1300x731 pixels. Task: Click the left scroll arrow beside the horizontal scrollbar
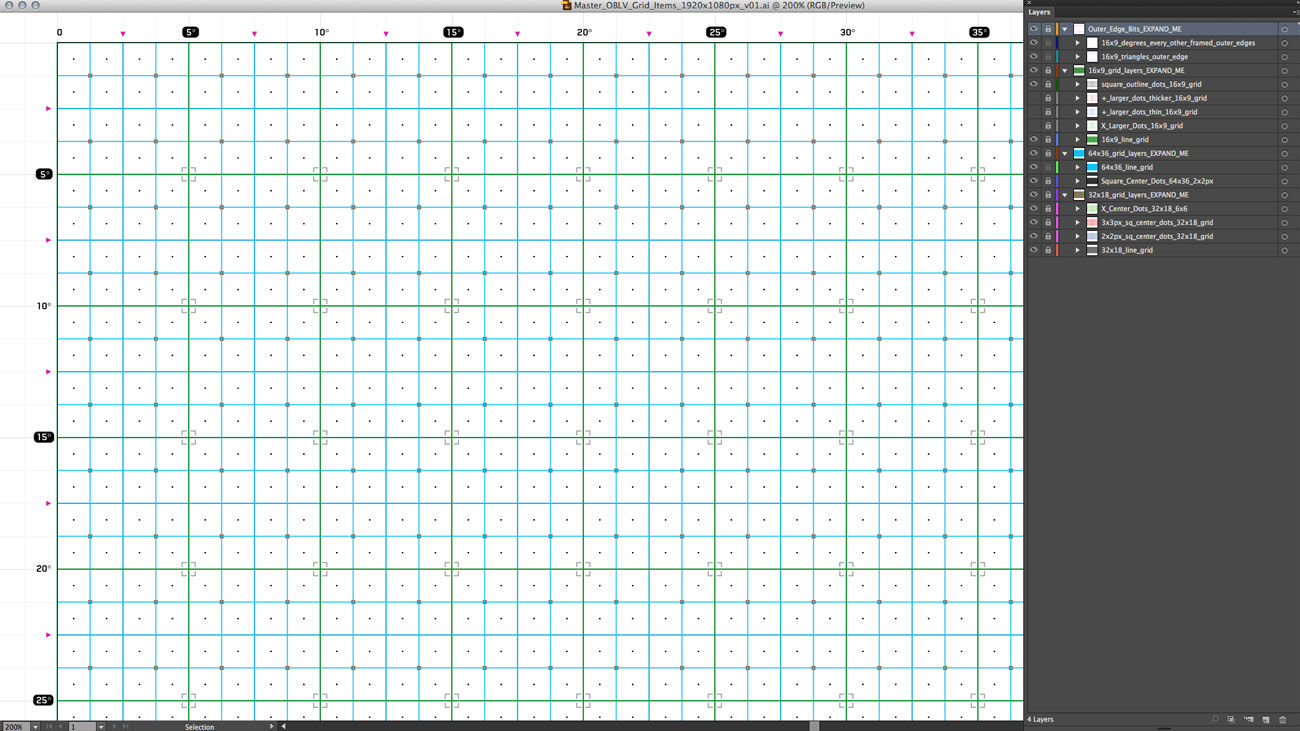(283, 726)
